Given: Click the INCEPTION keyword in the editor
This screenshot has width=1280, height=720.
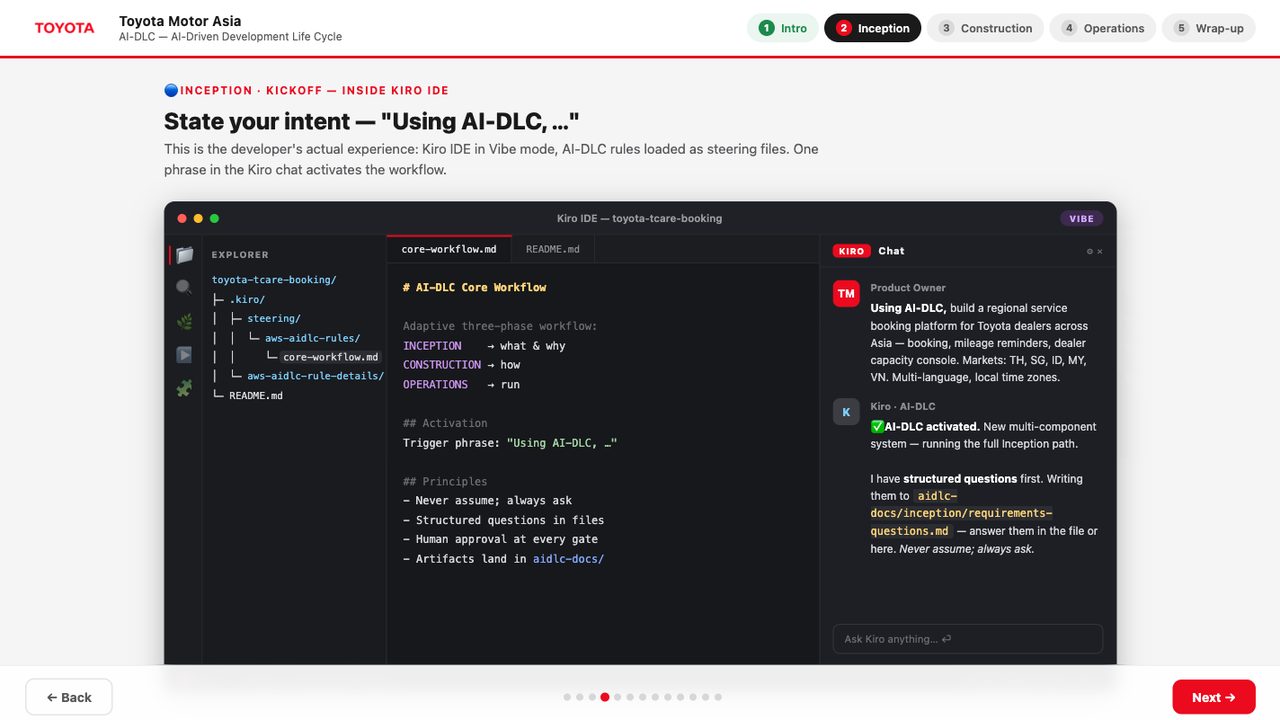Looking at the screenshot, I should [x=432, y=346].
